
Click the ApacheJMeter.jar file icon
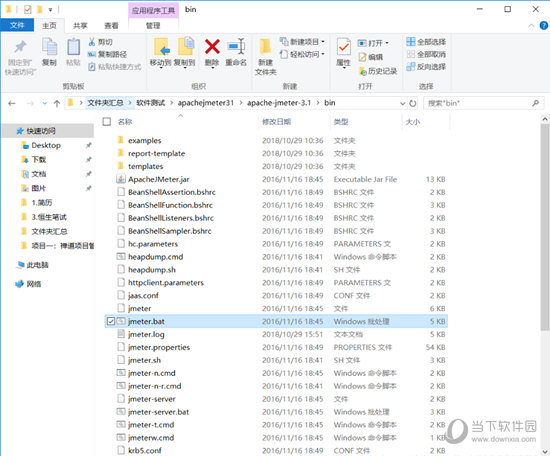click(121, 179)
